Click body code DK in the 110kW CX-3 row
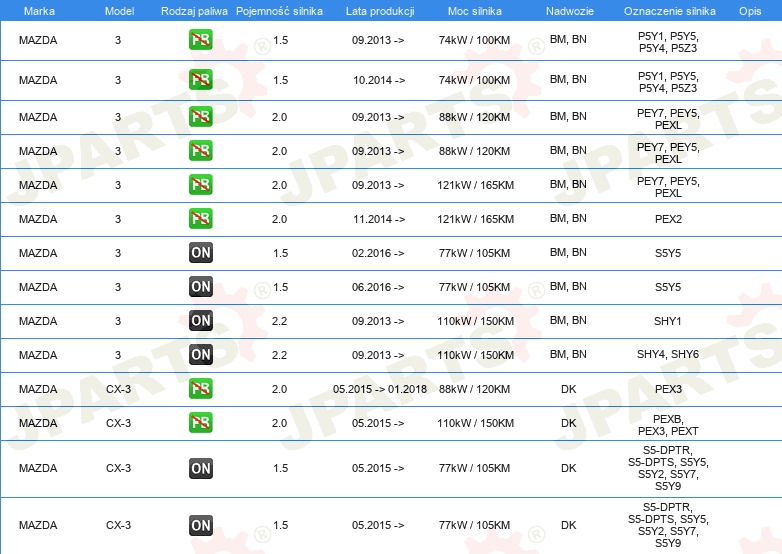The image size is (782, 554). pos(569,423)
